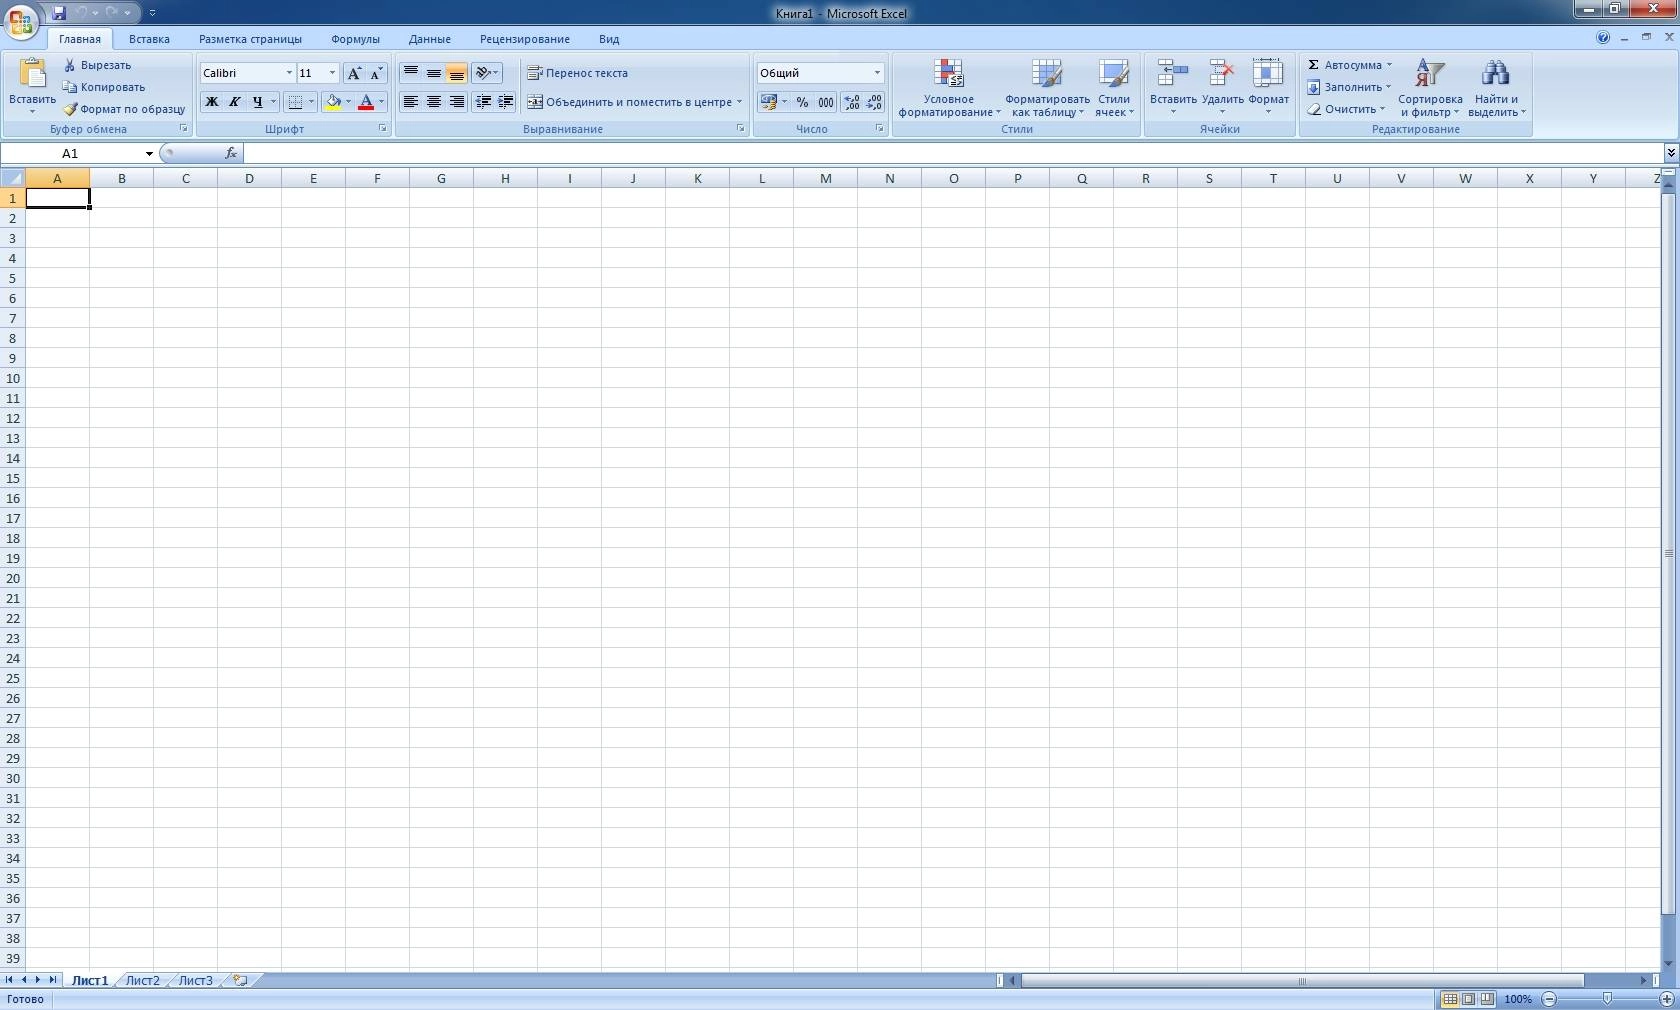
Task: Switch to Разметка страницы tab
Action: tap(250, 39)
